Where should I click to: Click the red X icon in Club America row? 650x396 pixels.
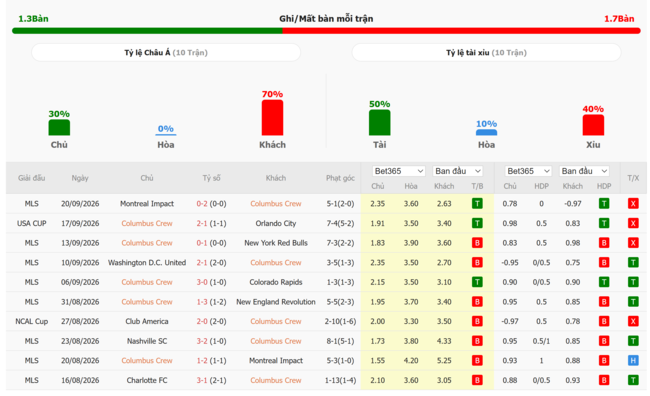click(x=633, y=321)
